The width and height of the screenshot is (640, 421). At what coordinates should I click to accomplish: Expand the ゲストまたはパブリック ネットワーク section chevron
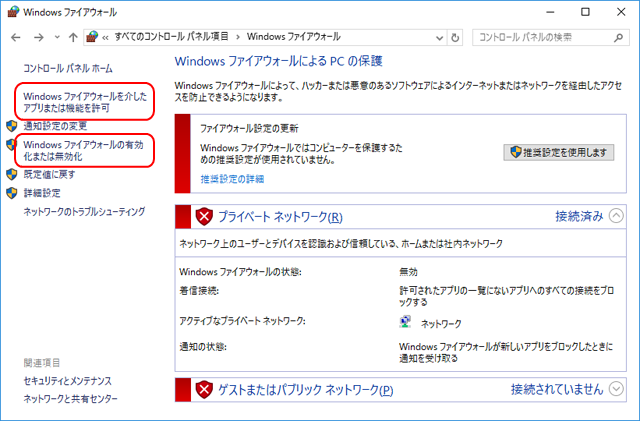click(x=616, y=389)
